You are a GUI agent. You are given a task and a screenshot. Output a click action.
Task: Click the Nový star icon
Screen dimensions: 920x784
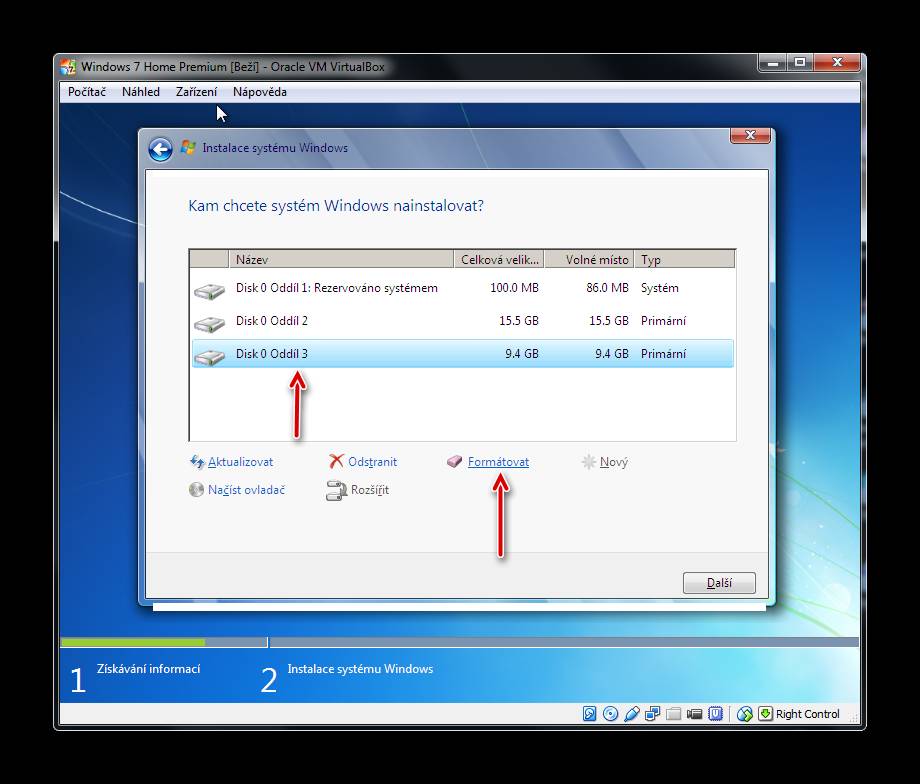[588, 462]
